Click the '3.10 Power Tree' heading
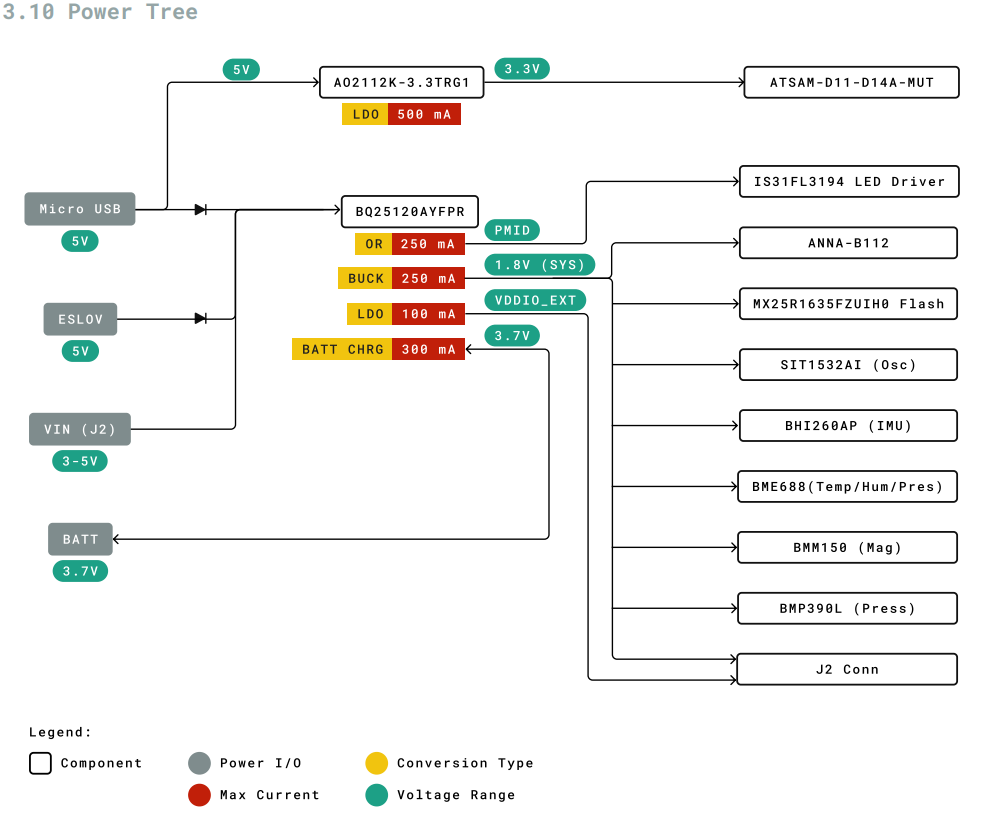 click(x=100, y=11)
